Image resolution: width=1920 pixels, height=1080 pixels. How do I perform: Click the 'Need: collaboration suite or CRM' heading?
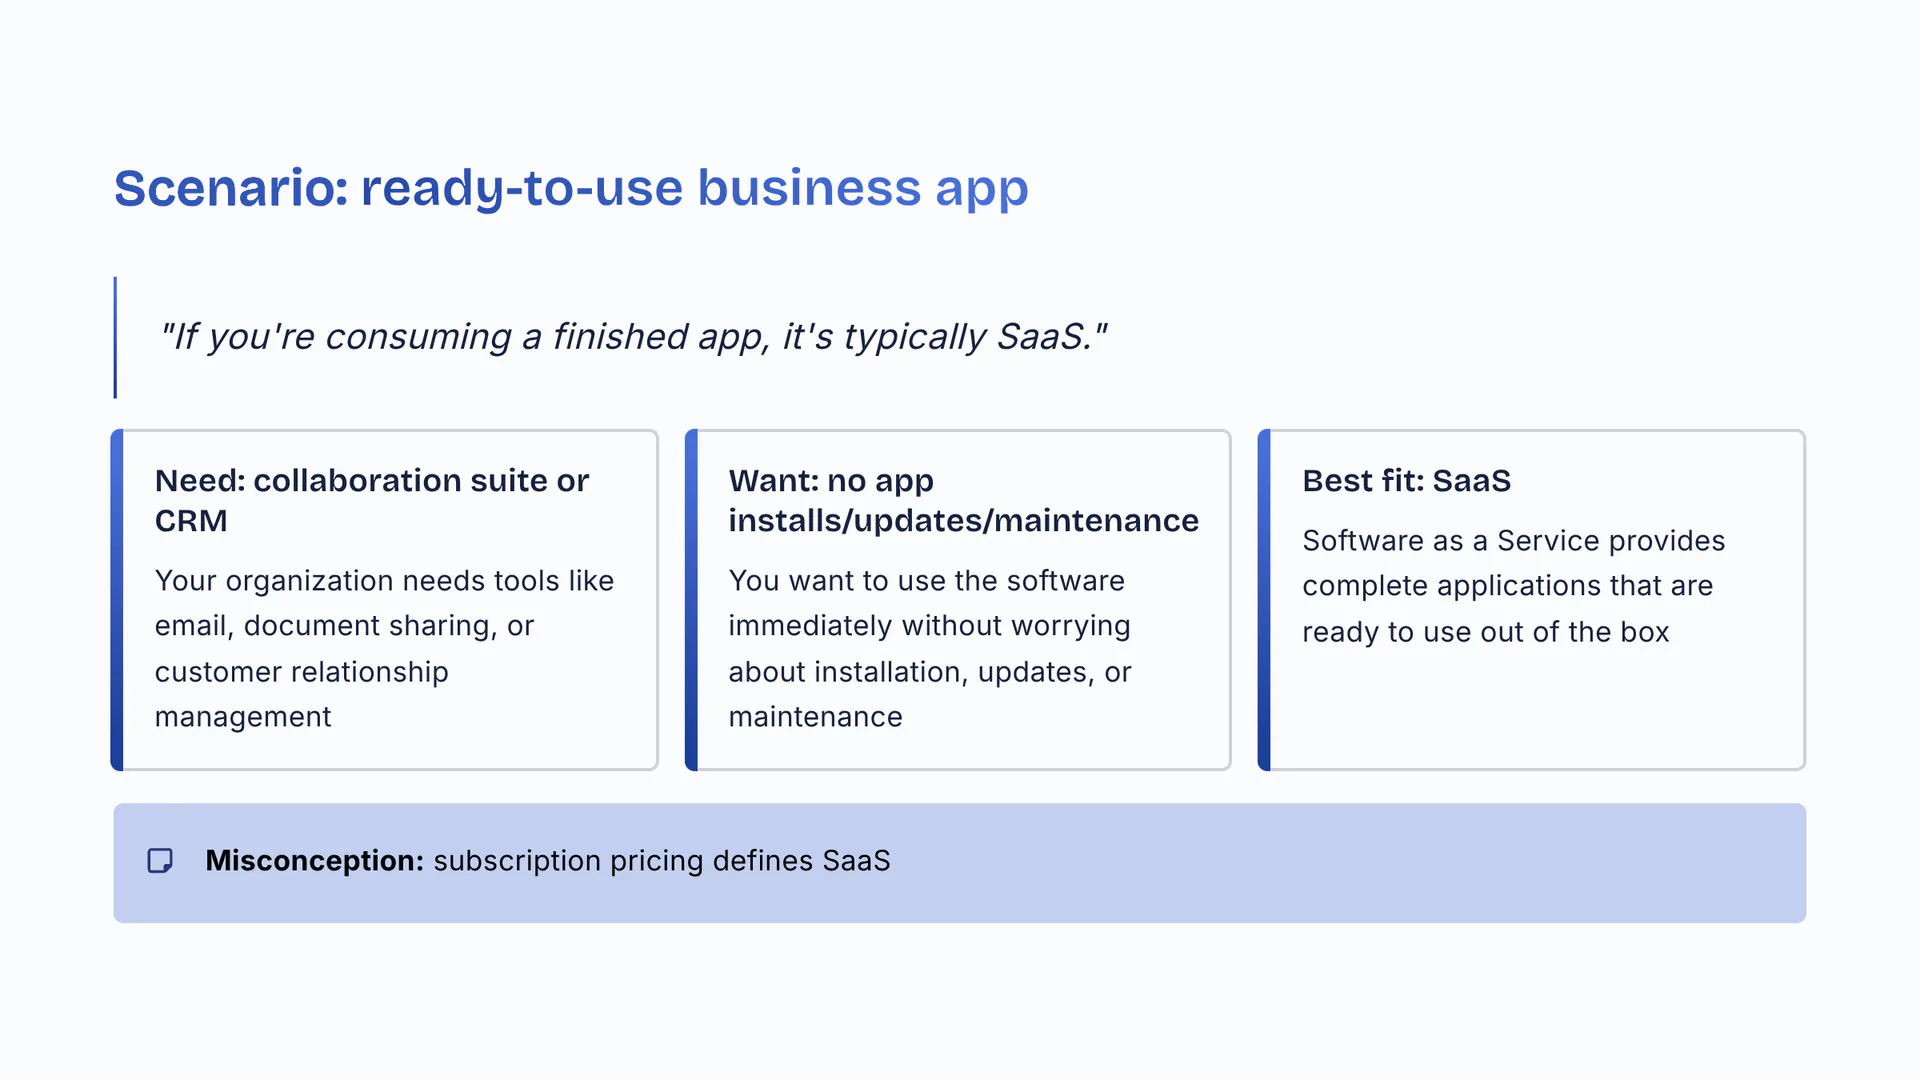click(372, 500)
